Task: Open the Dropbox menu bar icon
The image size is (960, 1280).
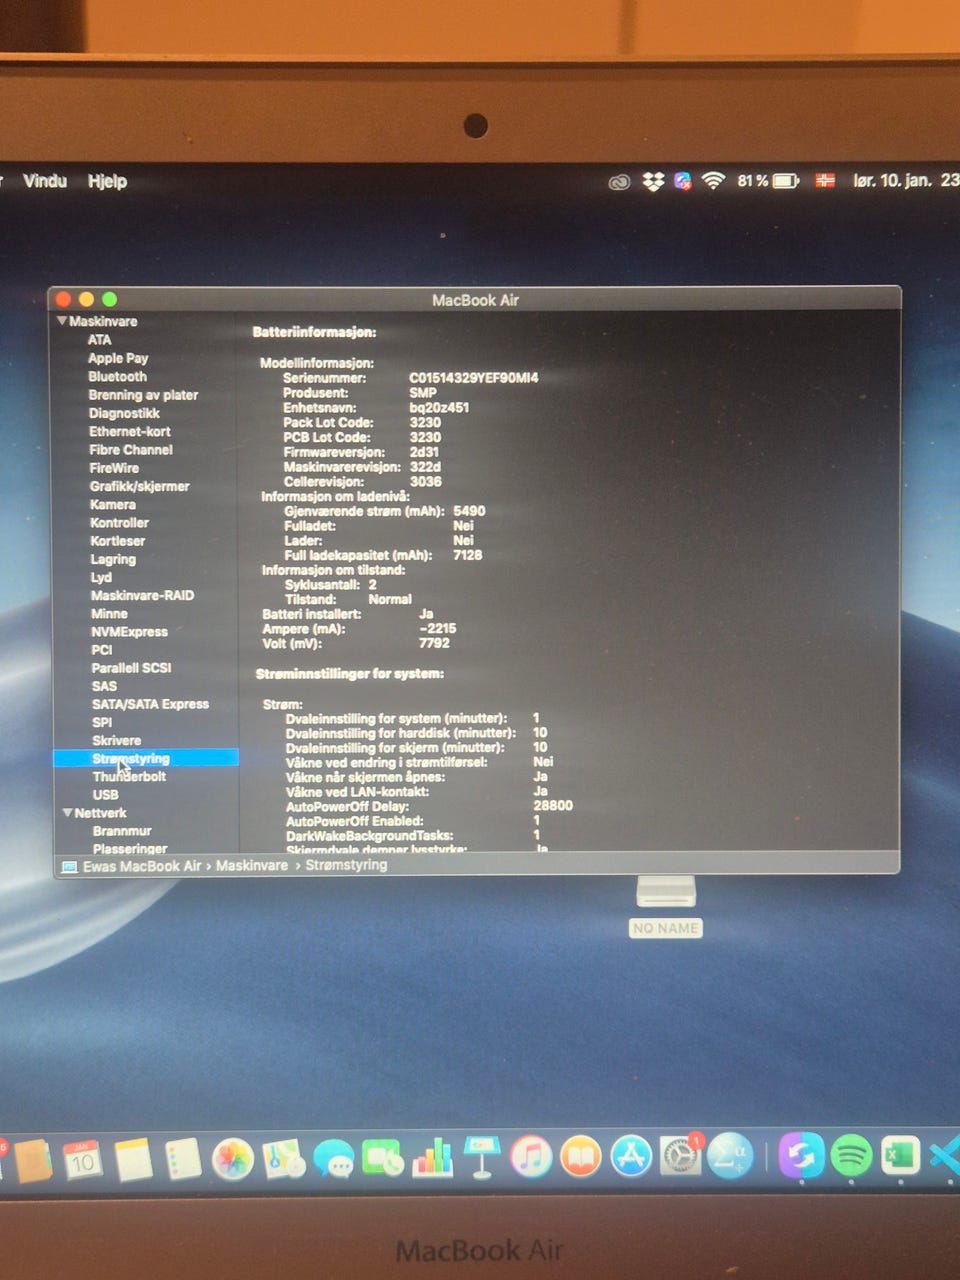Action: pos(653,182)
